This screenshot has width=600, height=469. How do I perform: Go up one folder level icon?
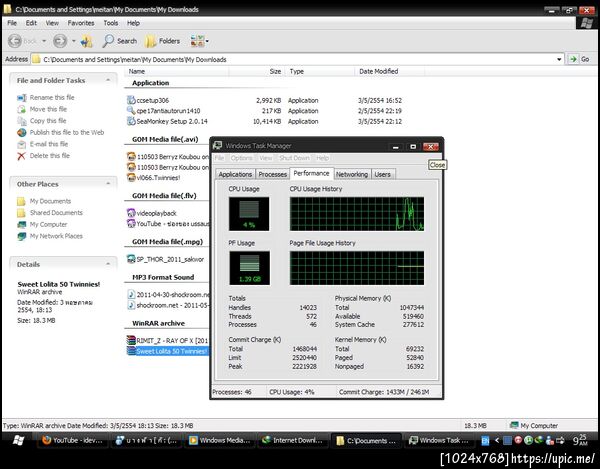tap(87, 41)
